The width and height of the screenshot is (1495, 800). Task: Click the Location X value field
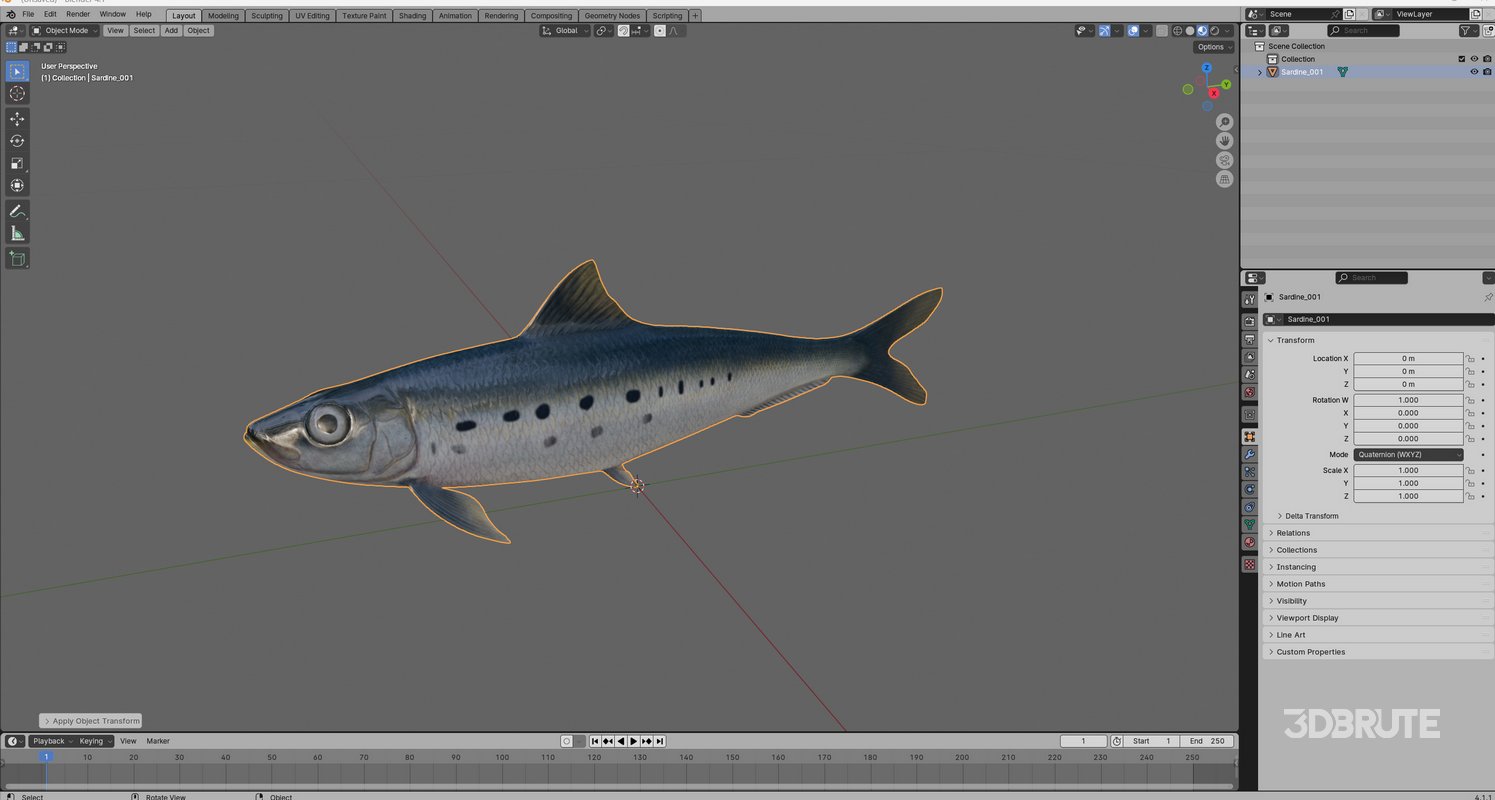[x=1408, y=358]
